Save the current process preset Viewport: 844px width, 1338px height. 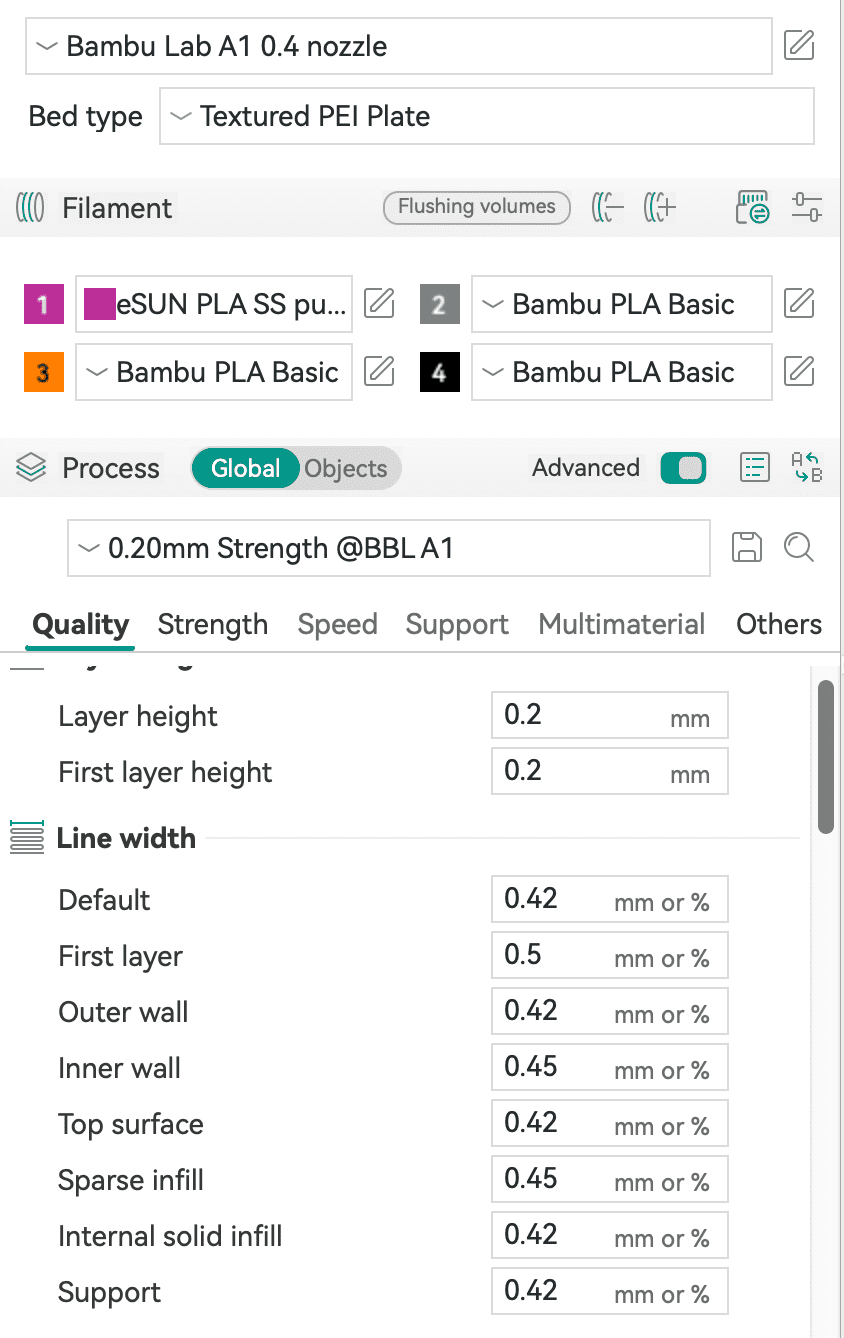tap(747, 547)
